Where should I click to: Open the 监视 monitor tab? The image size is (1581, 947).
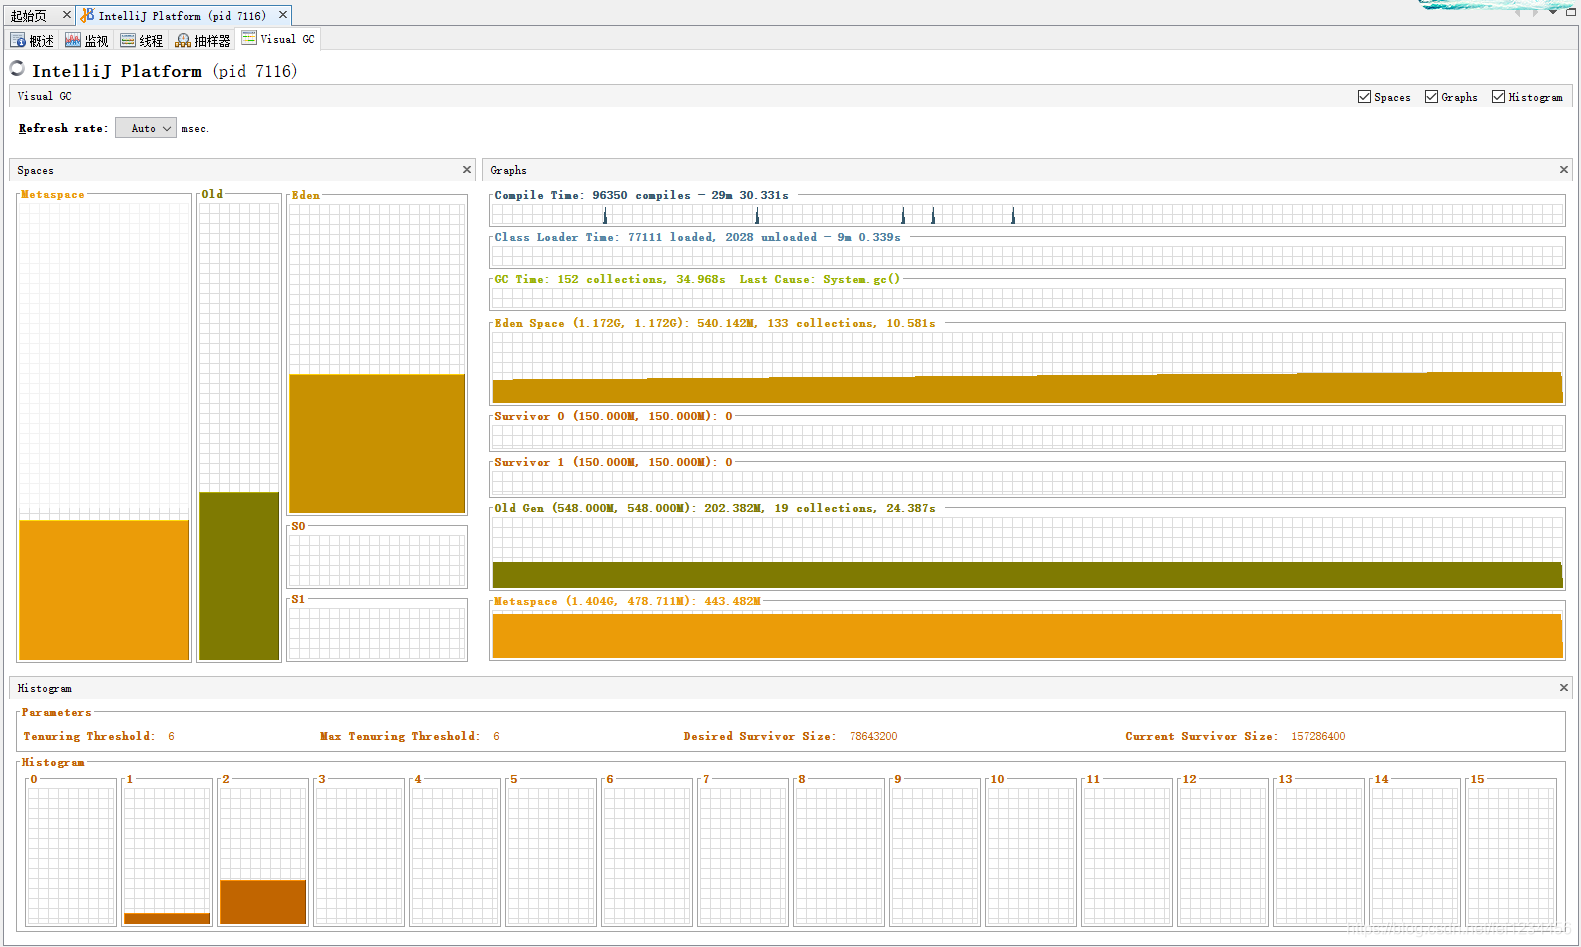(86, 40)
